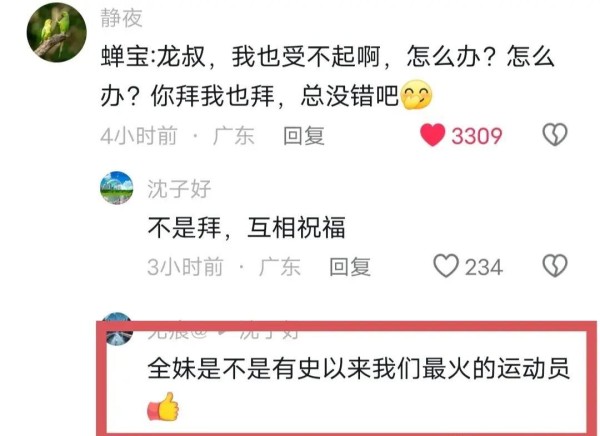The image size is (600, 436).
Task: Open 沈子好's landscape avatar
Action: click(117, 188)
